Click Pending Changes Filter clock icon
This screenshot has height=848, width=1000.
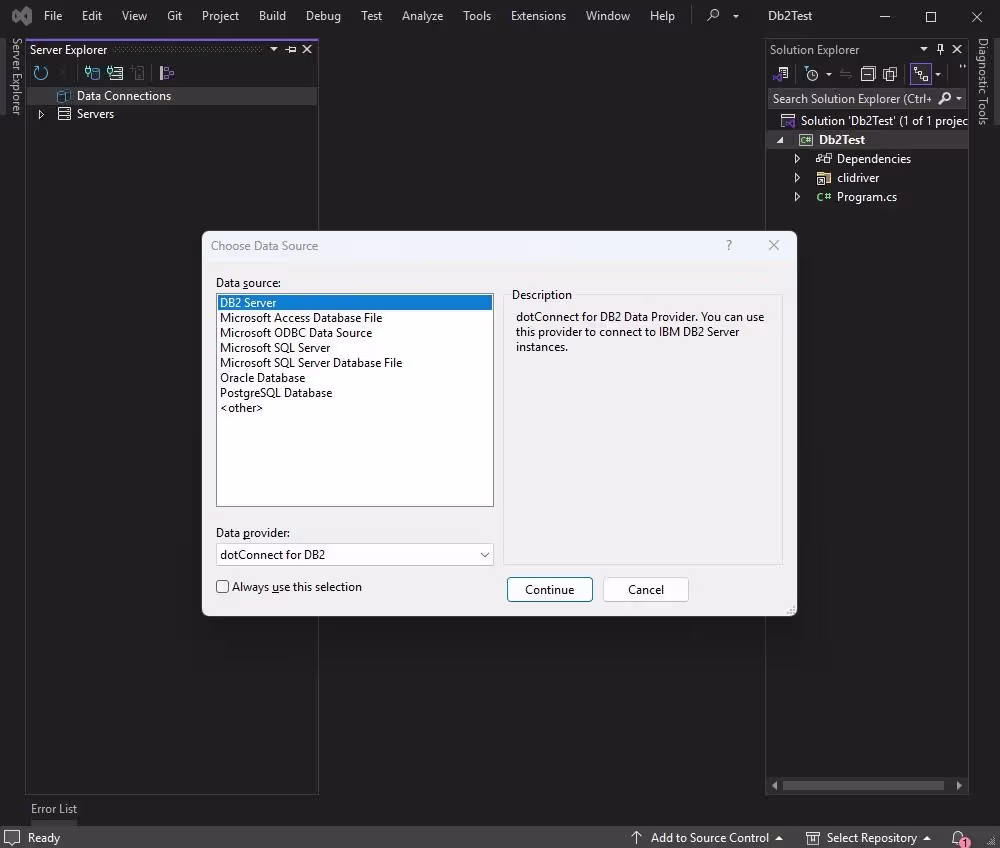[811, 75]
